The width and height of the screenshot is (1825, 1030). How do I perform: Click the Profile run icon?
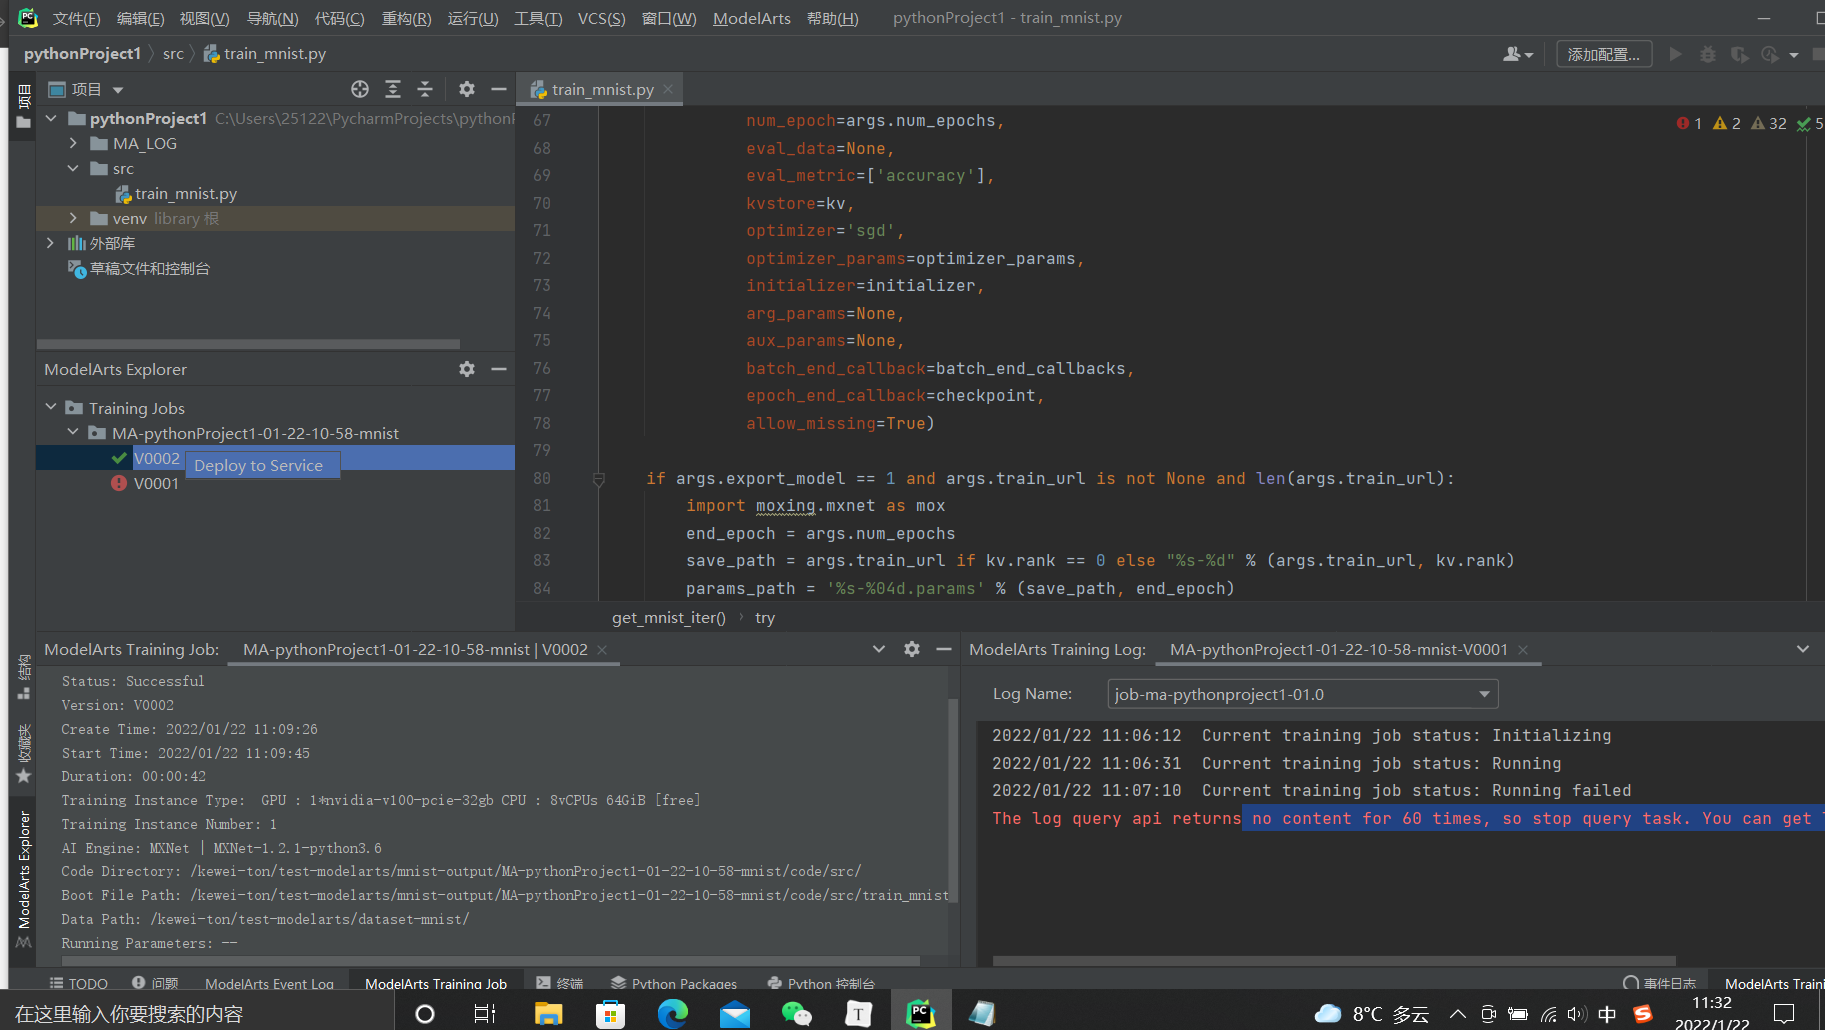tap(1771, 54)
